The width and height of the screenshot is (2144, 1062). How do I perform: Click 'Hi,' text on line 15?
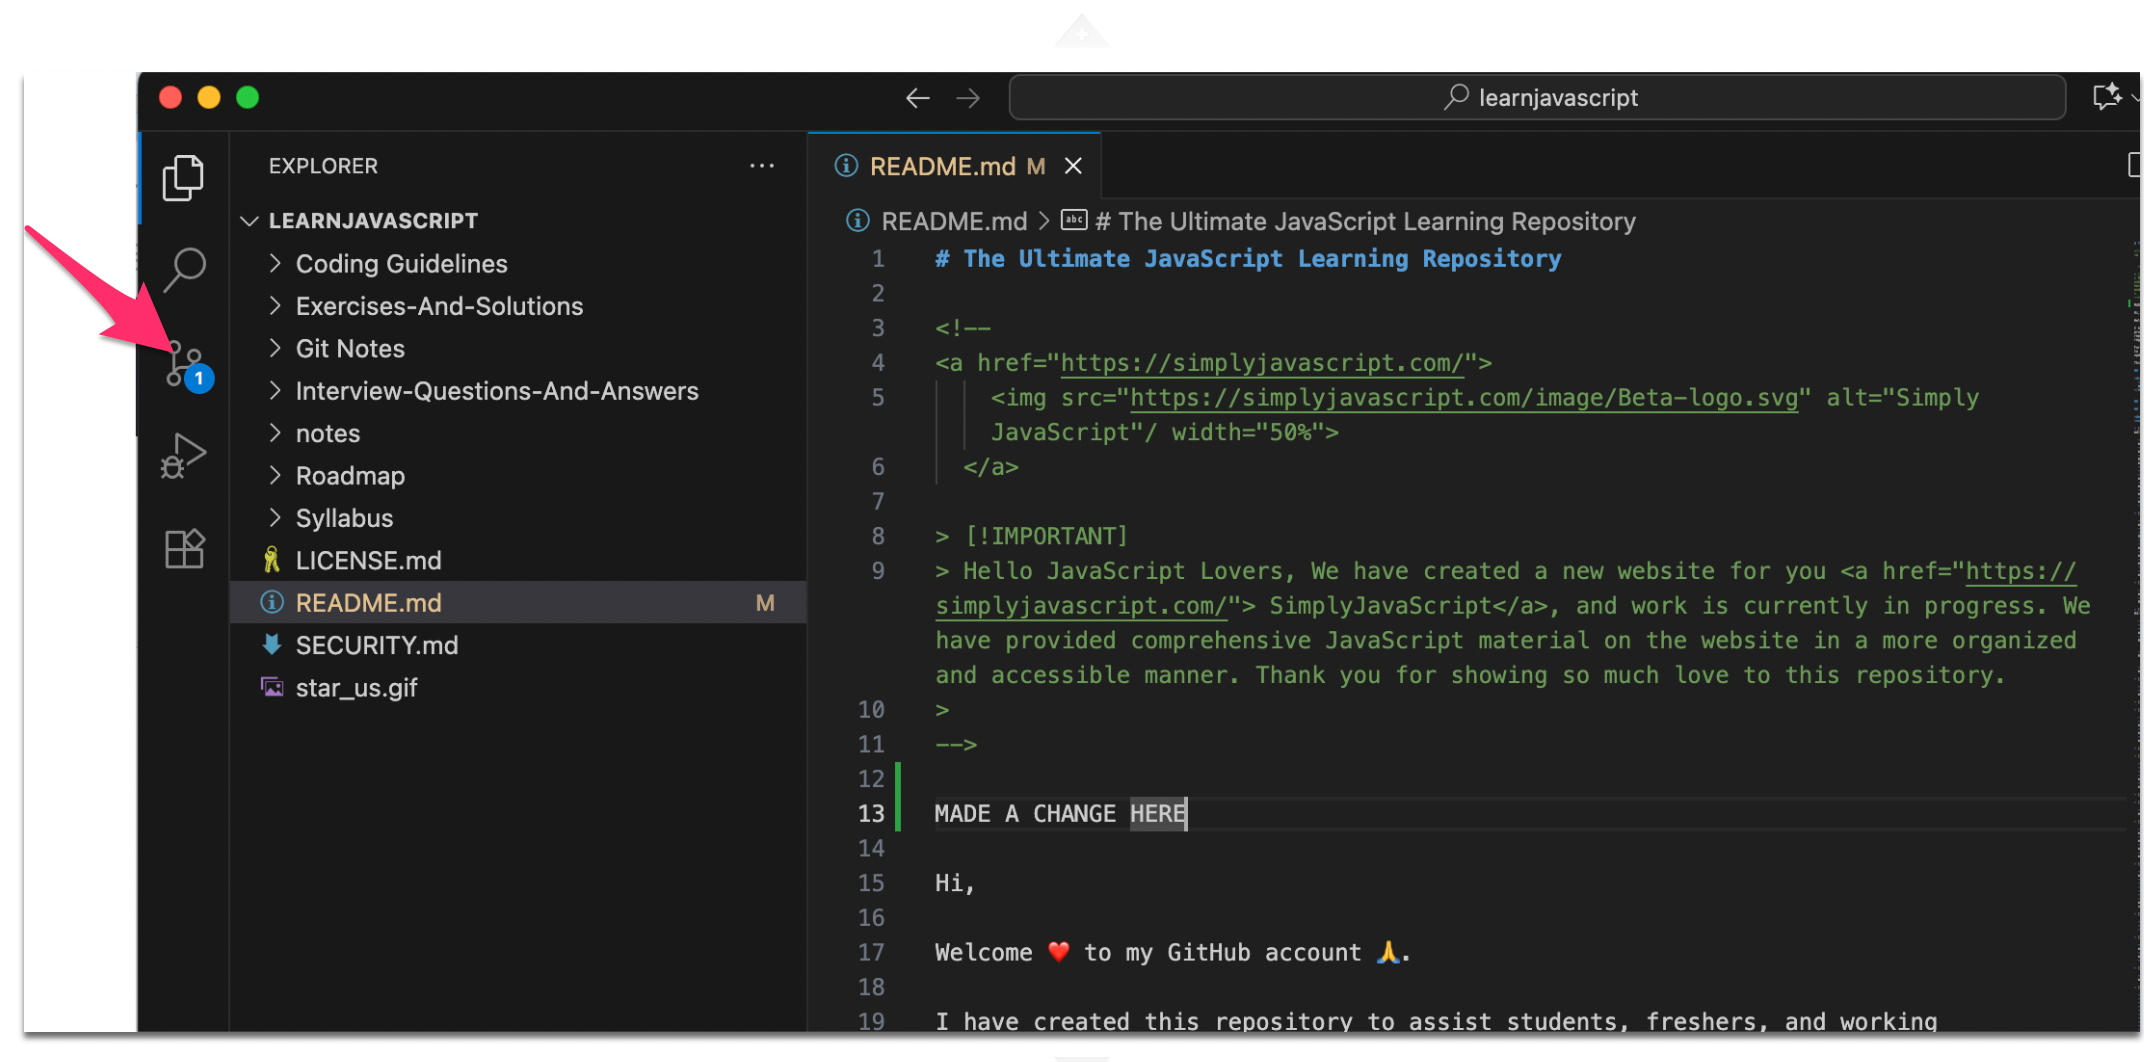click(954, 884)
